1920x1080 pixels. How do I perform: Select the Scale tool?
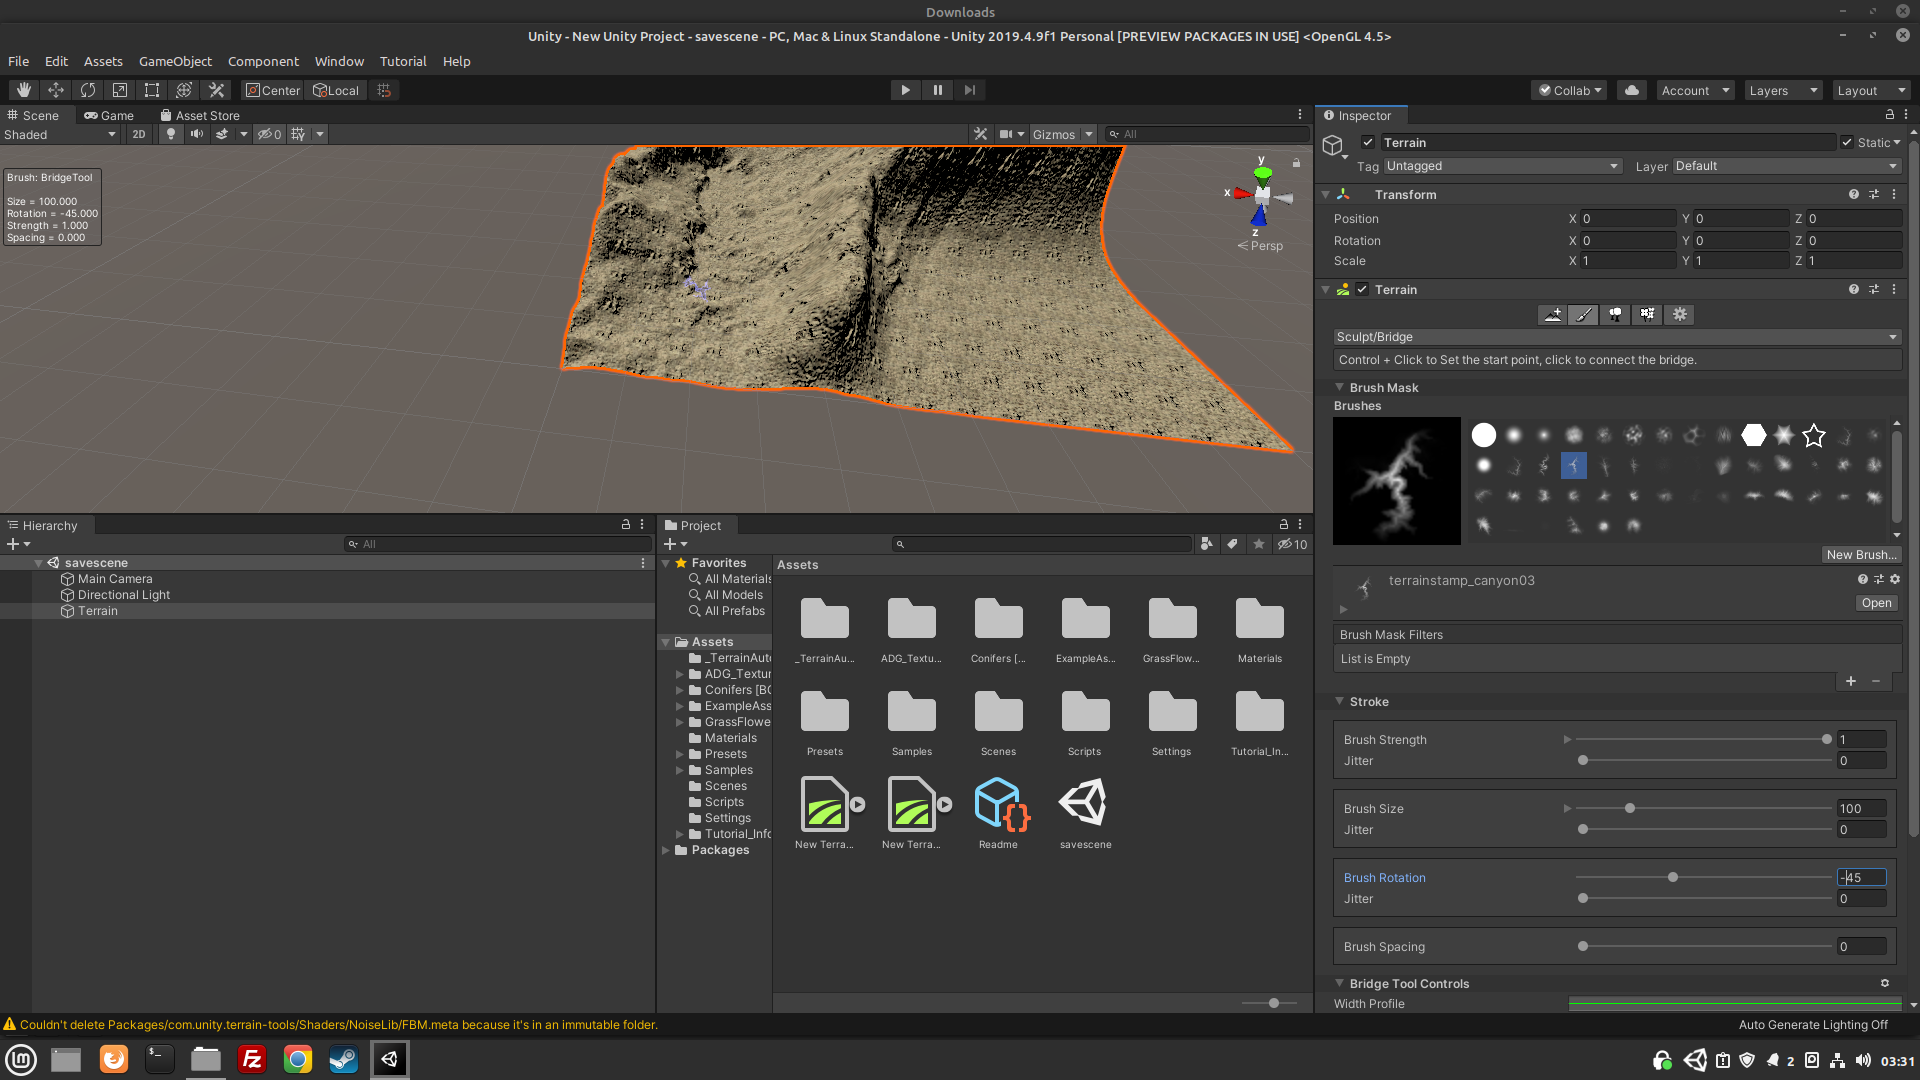[120, 90]
